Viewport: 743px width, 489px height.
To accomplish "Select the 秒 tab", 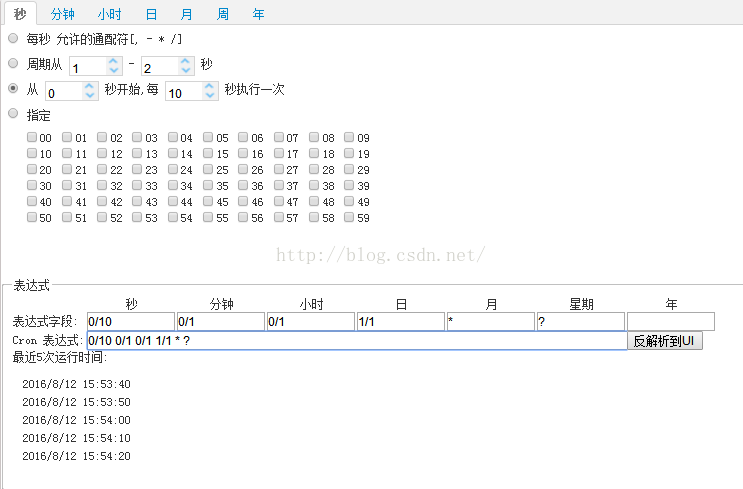I will pos(20,14).
